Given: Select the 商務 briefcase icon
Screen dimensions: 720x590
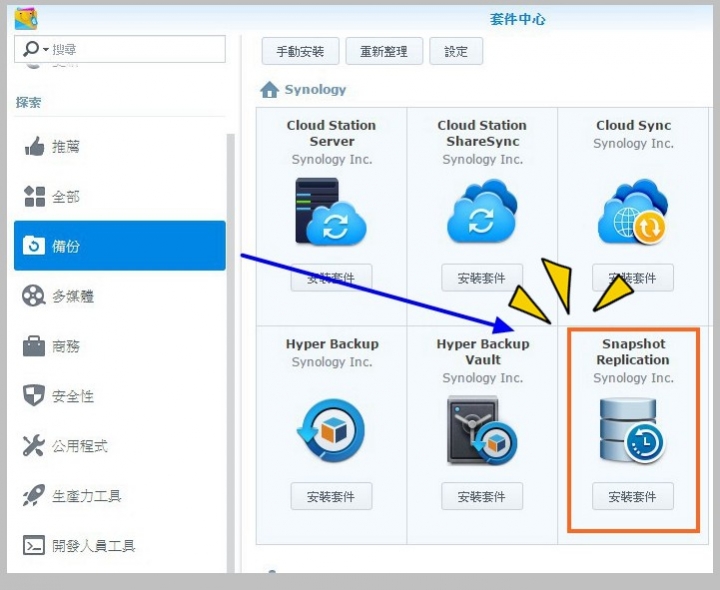Looking at the screenshot, I should (34, 346).
